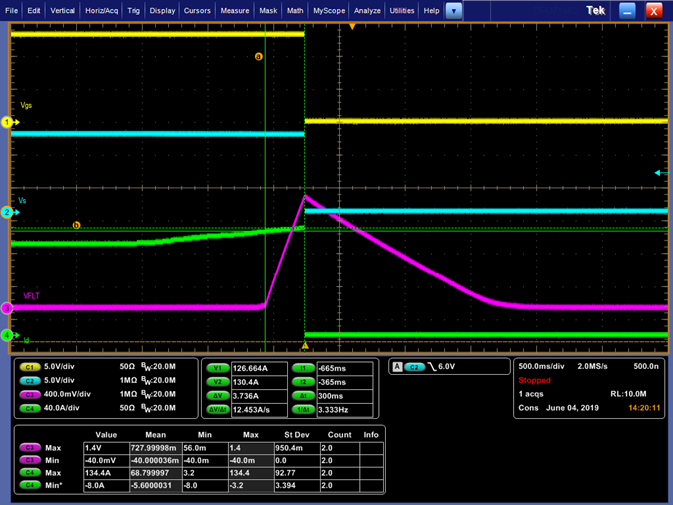The image size is (673, 505).
Task: Click the falling edge trigger slope icon
Action: (432, 367)
